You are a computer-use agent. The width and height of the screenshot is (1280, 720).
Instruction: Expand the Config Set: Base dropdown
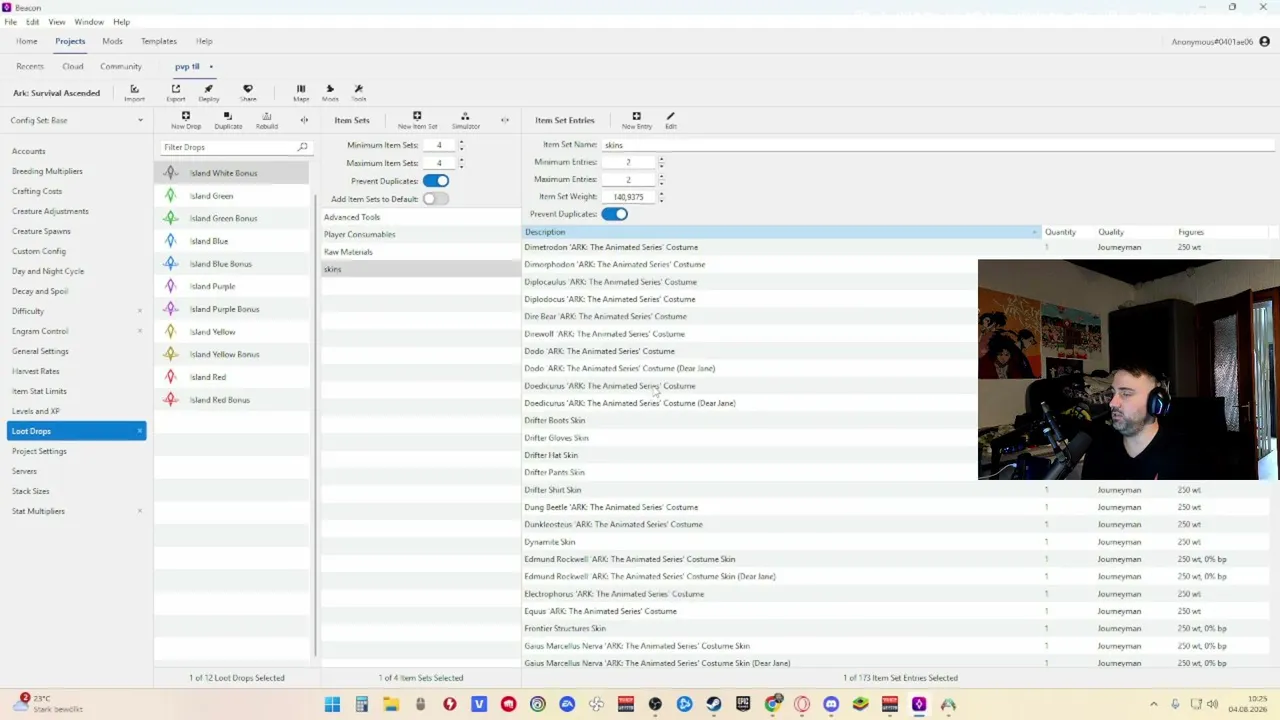[76, 120]
